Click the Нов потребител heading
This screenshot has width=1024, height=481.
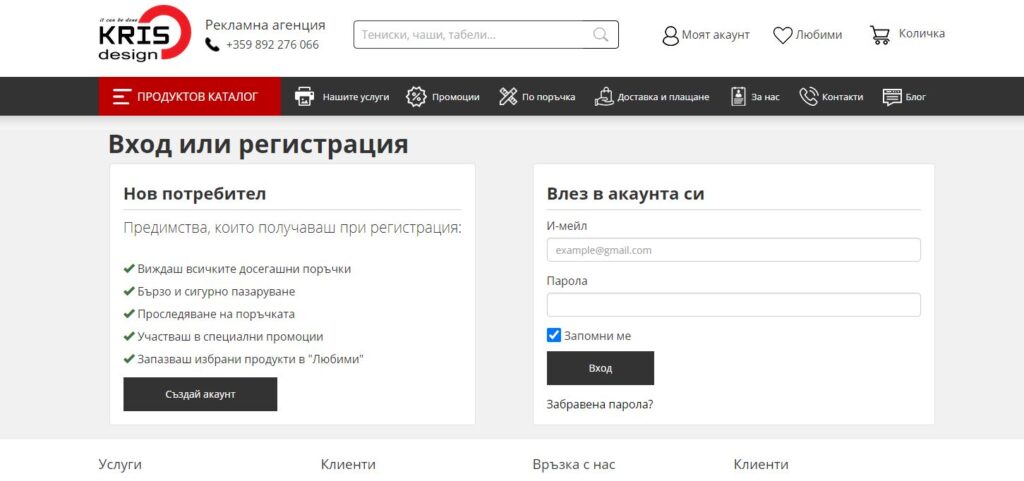[195, 194]
